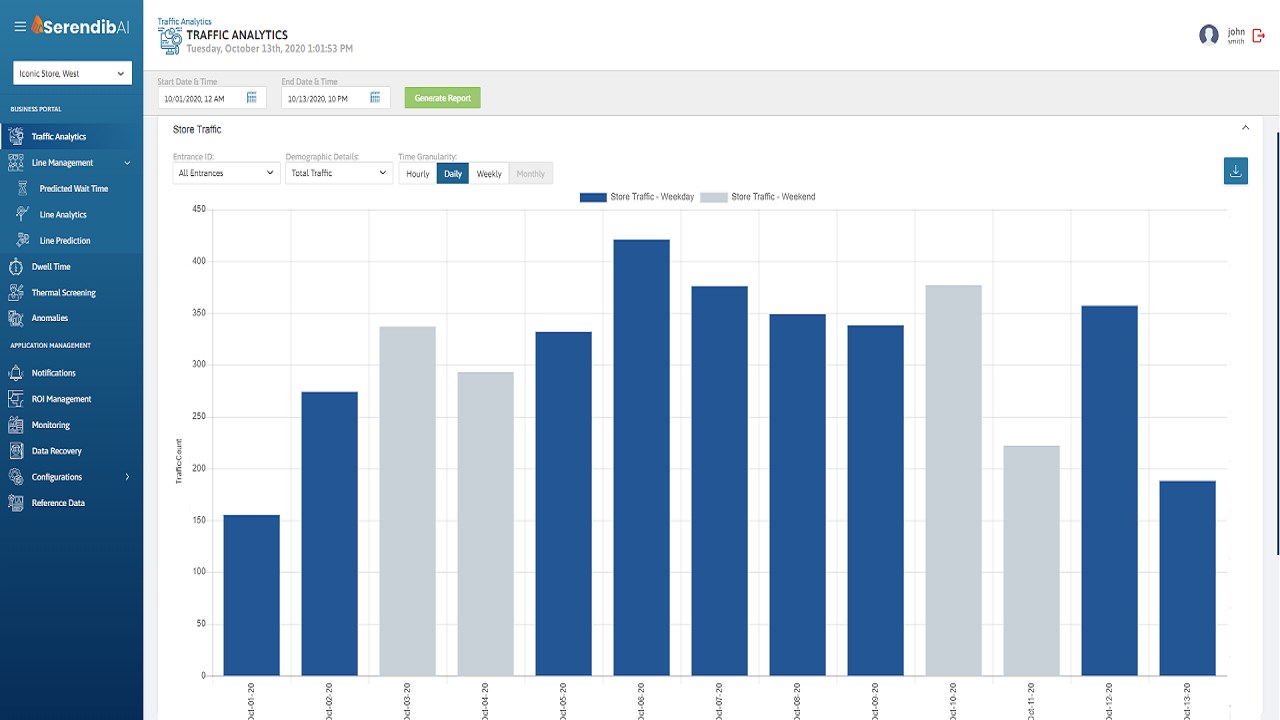The image size is (1280, 720).
Task: Open the Iconic Store, West dropdown
Action: pyautogui.click(x=72, y=73)
